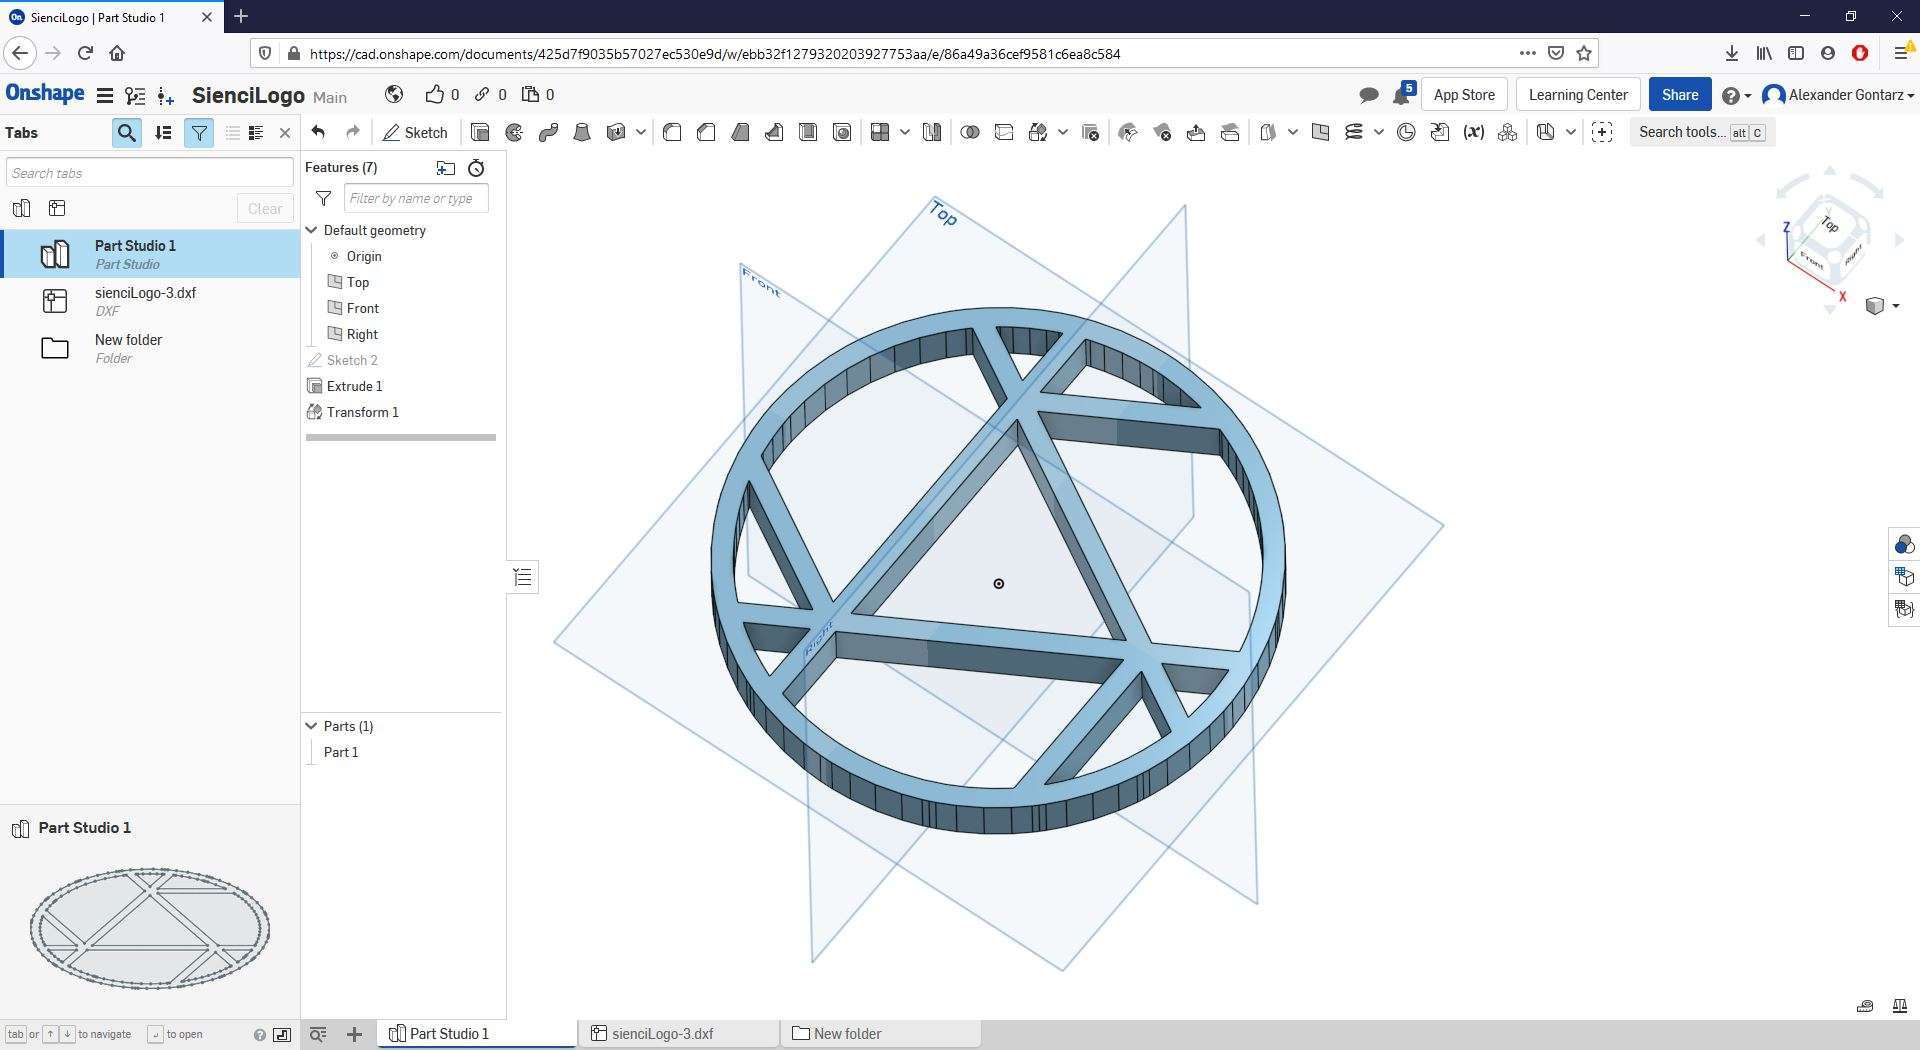The height and width of the screenshot is (1050, 1920).
Task: Open the dropdown next to Helix tool
Action: 1379,132
